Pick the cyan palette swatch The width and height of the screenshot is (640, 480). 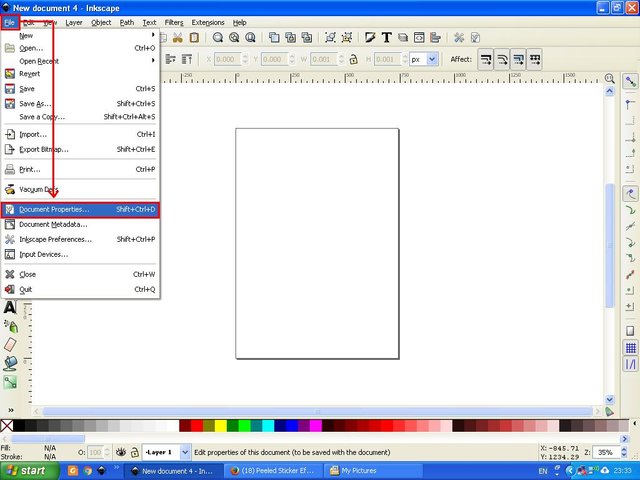(268, 426)
